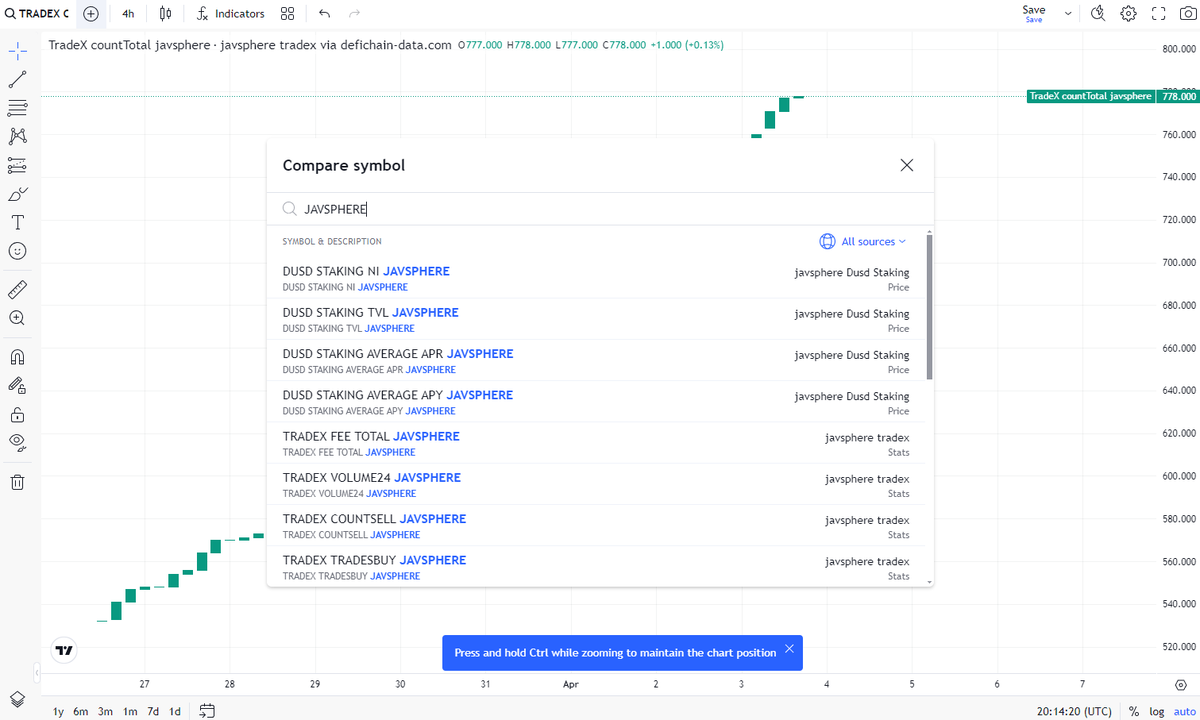The height and width of the screenshot is (720, 1200).
Task: Select DUSD STAKING TVL JAVSPHERE result
Action: point(596,320)
